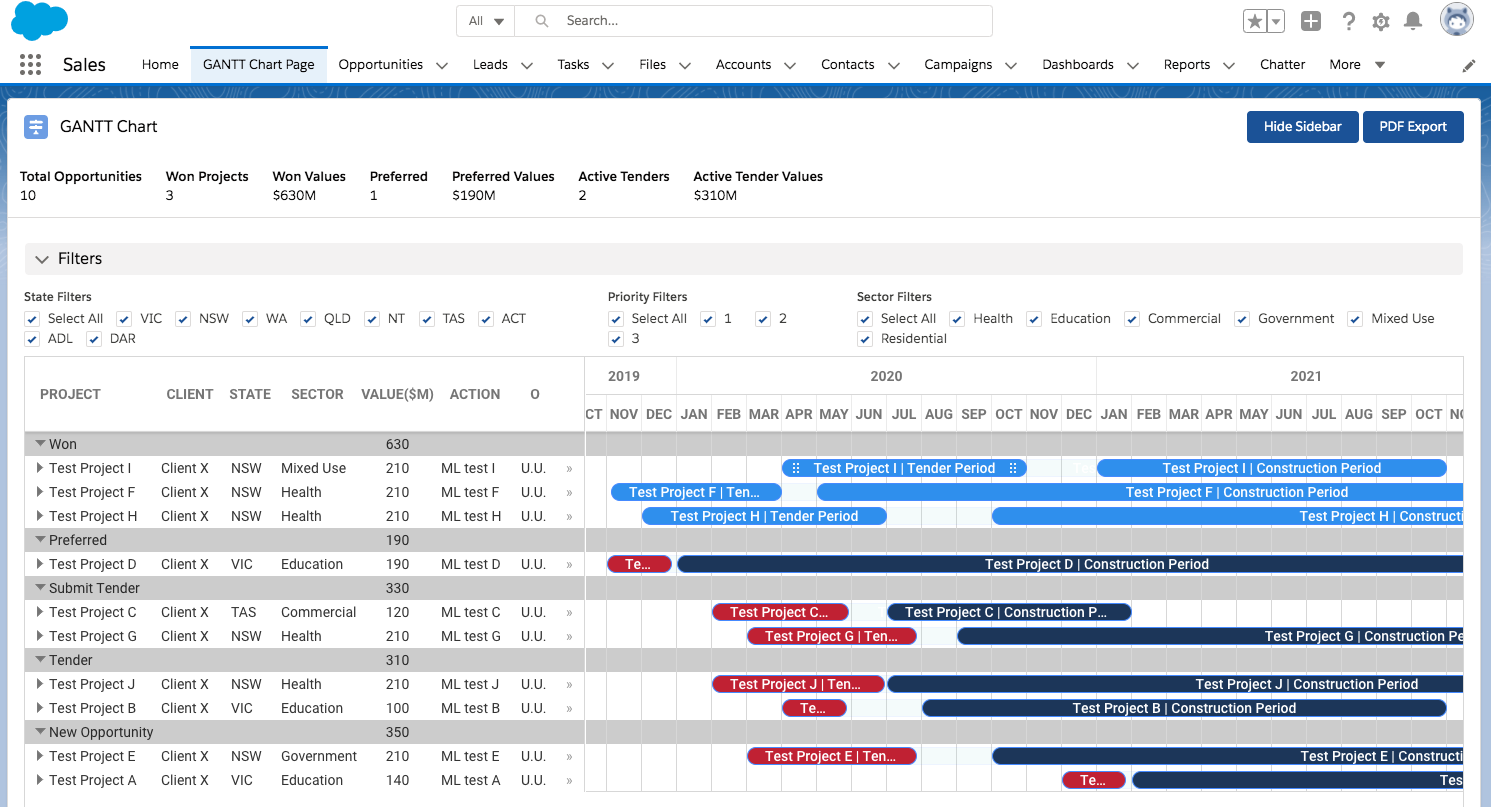Toggle the Health sector filter checkbox
The width and height of the screenshot is (1491, 807).
tap(957, 319)
